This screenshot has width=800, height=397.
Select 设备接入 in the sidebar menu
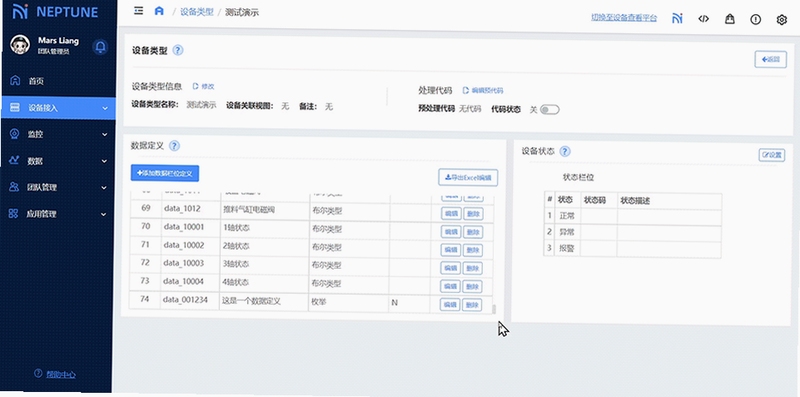pyautogui.click(x=58, y=108)
